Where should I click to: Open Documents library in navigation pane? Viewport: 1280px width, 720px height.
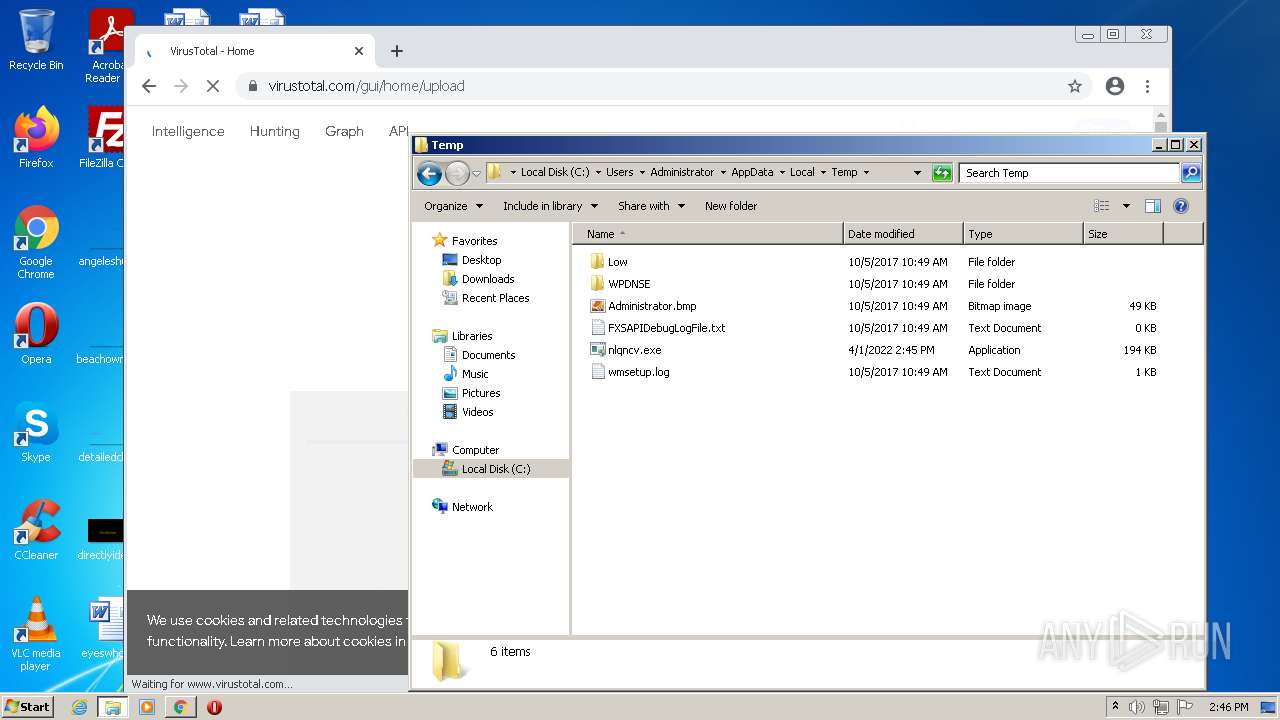coord(488,355)
